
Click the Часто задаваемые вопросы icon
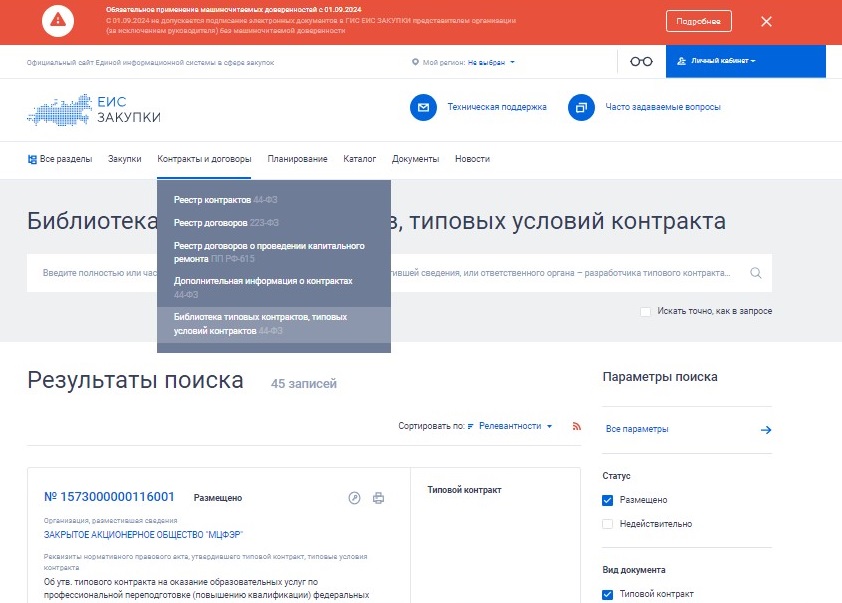click(581, 107)
